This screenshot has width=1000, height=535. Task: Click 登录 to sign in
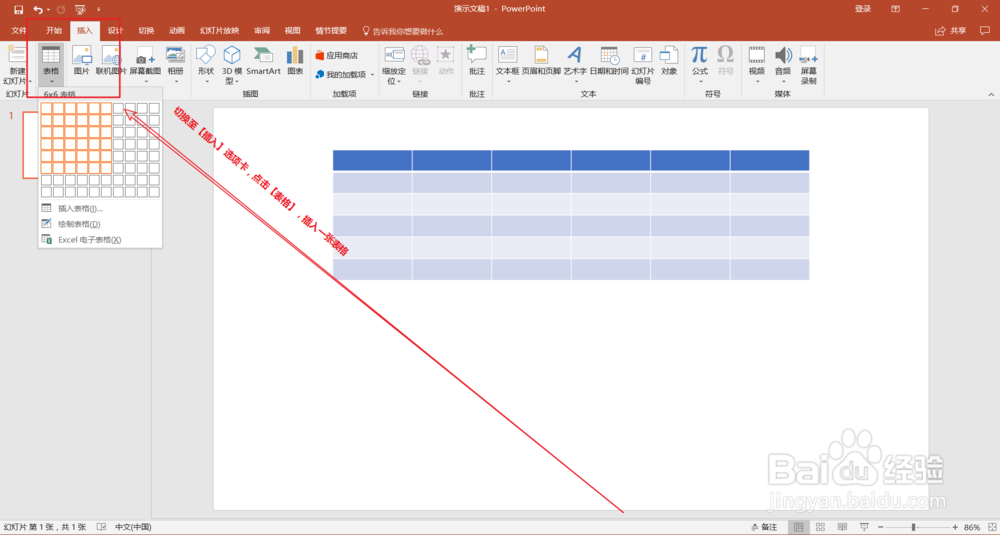tap(863, 9)
